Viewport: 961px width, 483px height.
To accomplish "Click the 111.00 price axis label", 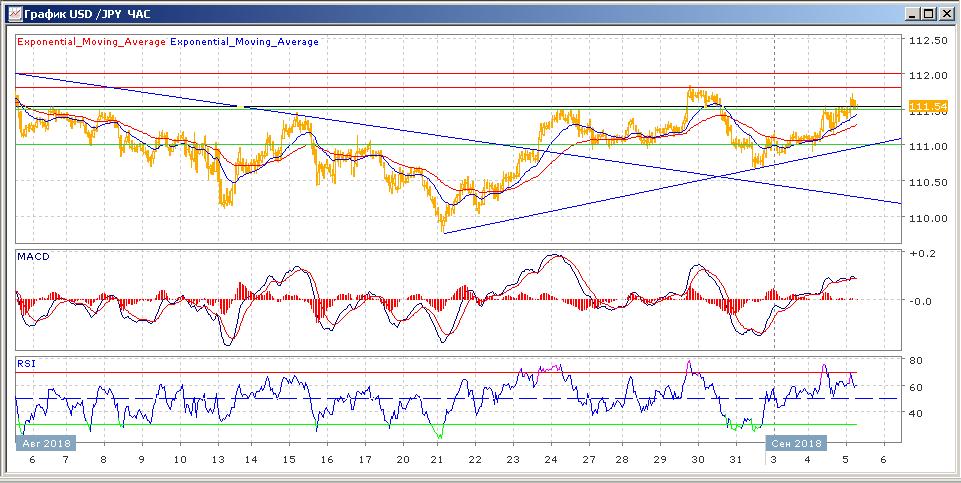I will 928,146.
